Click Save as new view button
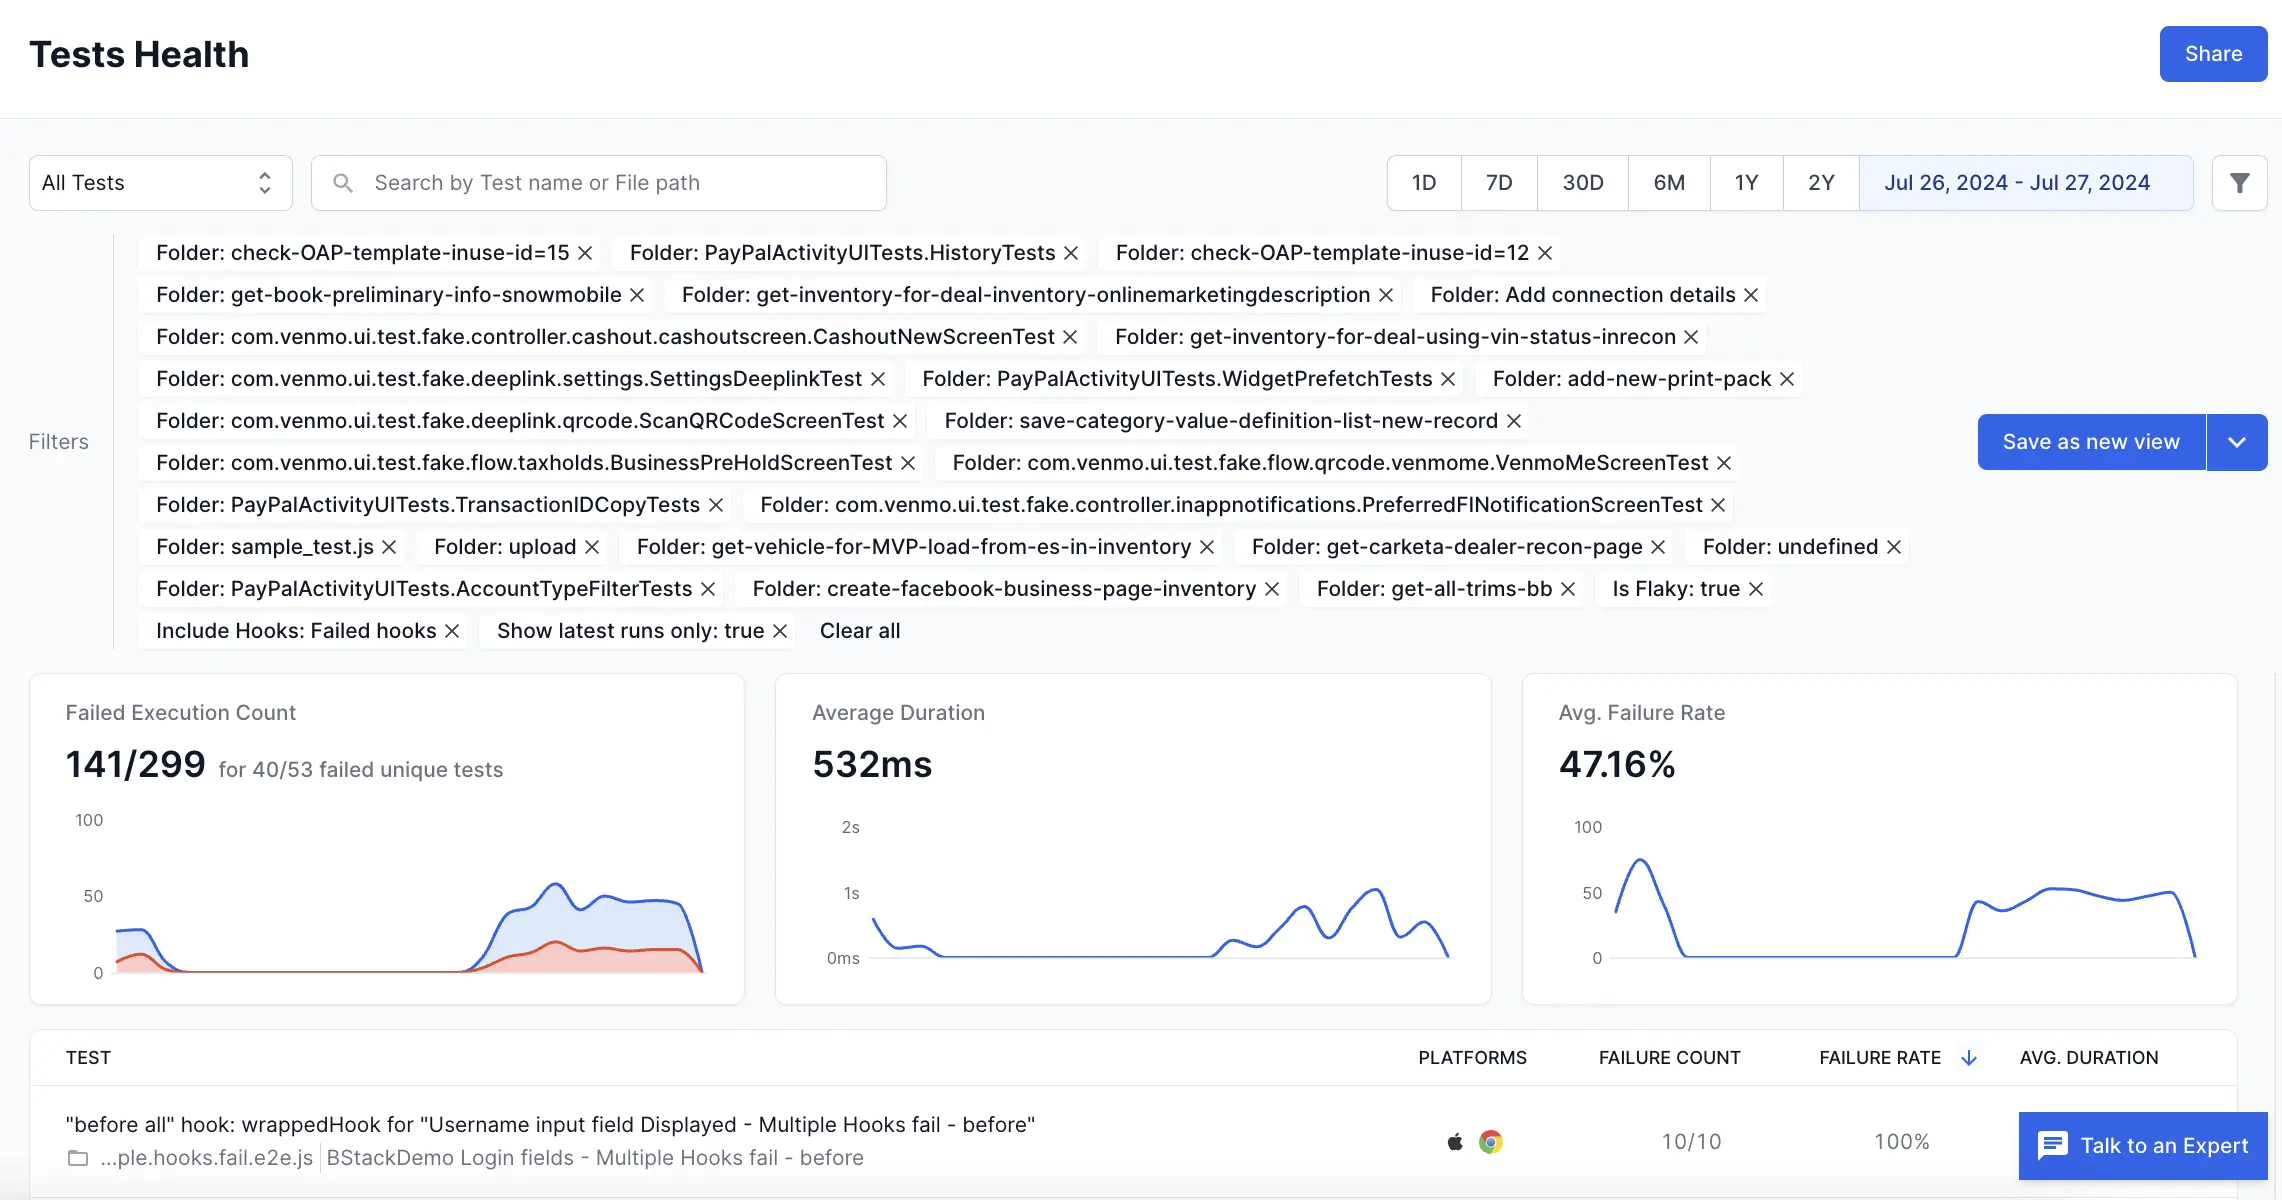This screenshot has width=2282, height=1200. 2090,442
